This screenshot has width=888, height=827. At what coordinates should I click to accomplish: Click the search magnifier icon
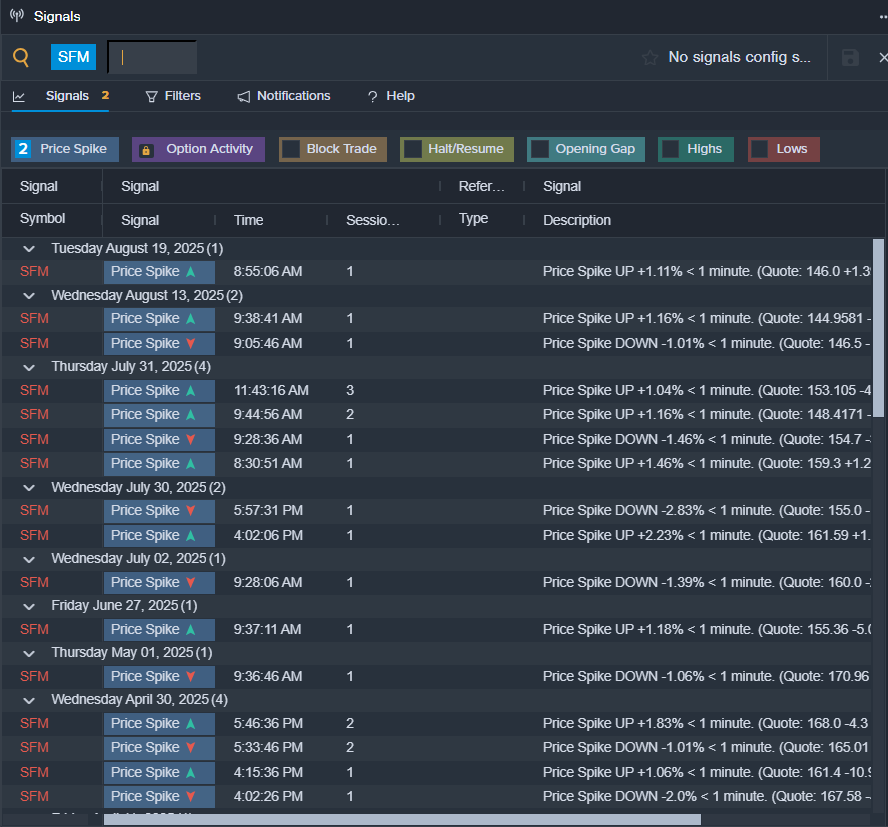click(21, 57)
